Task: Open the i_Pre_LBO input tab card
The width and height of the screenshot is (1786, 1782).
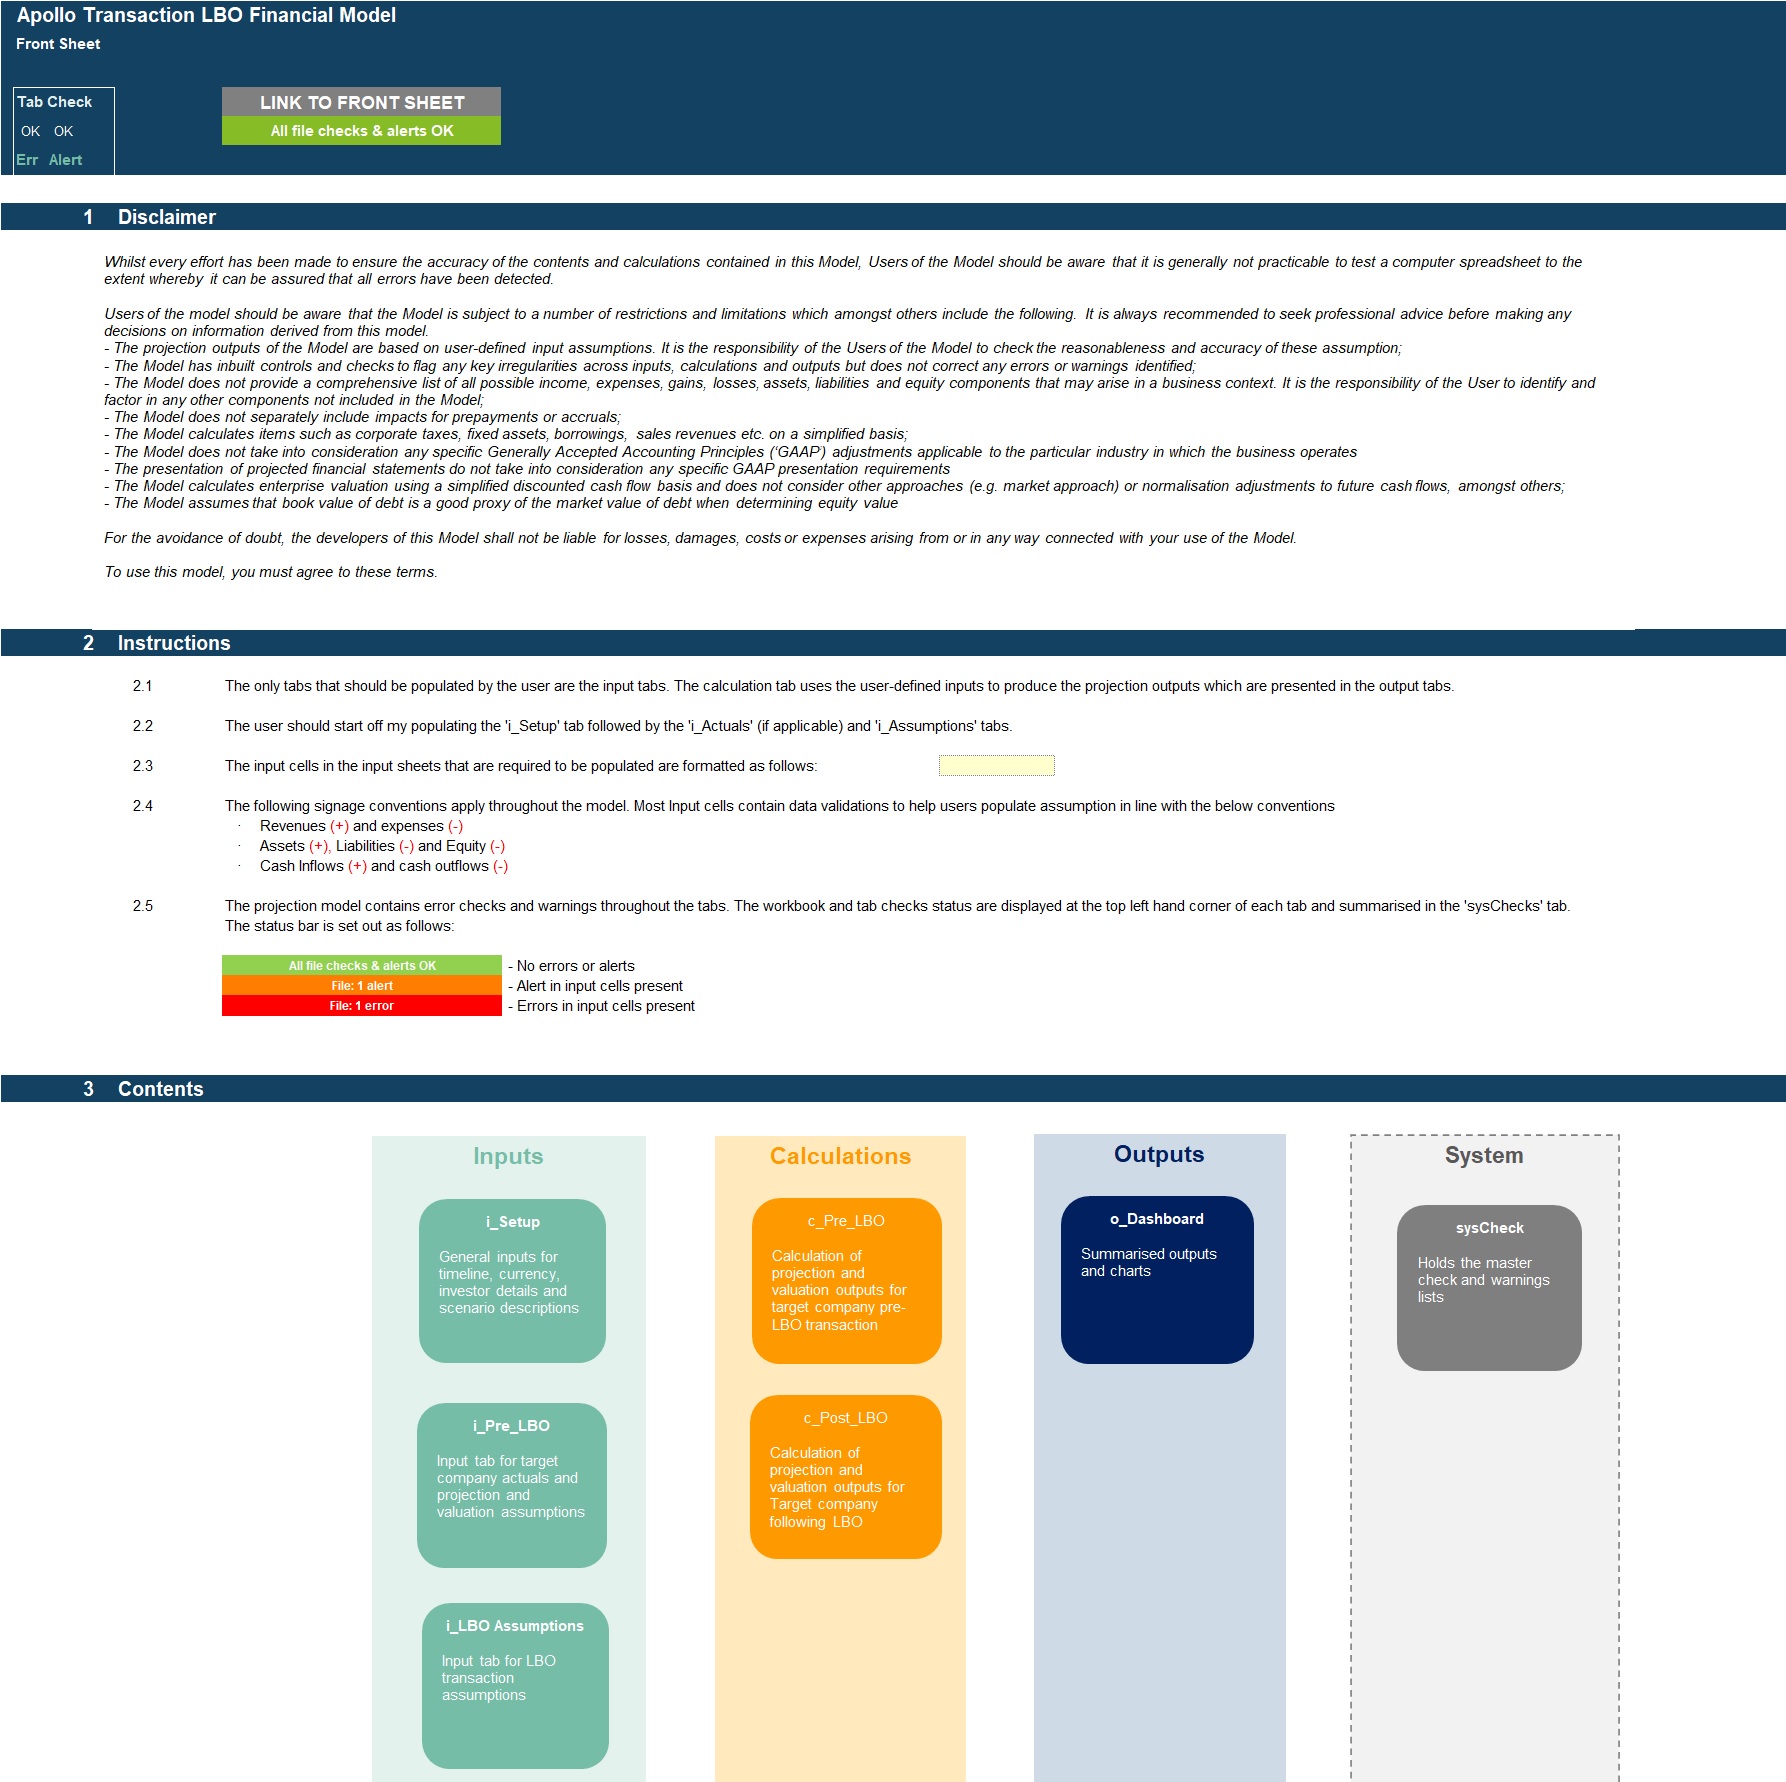Action: click(x=512, y=1485)
